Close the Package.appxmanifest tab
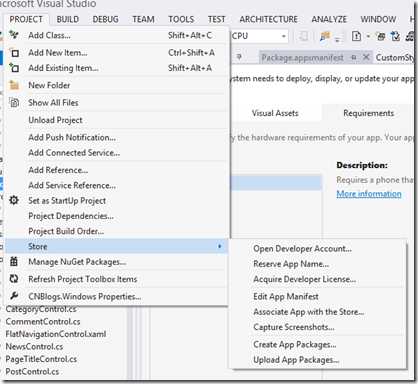This screenshot has height=384, width=418. pos(366,57)
